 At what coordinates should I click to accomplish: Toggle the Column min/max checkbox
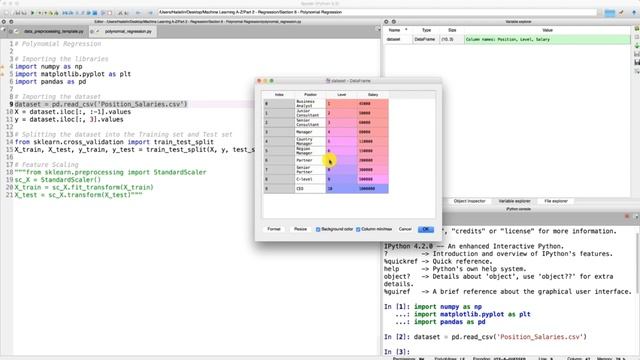358,229
